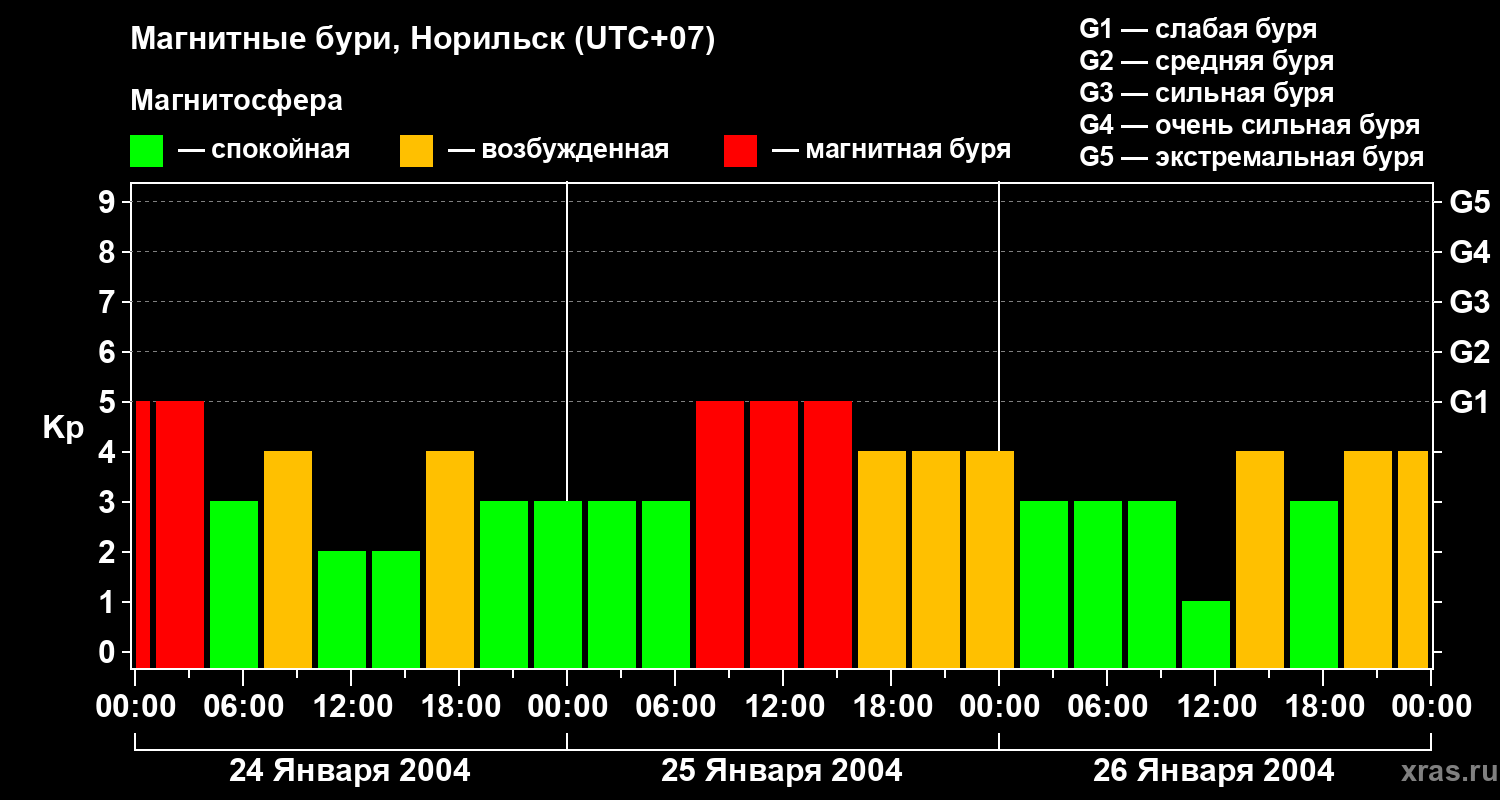Select the green Kp 2 bar at 12:00 on 24 January
The image size is (1500, 800).
point(342,609)
